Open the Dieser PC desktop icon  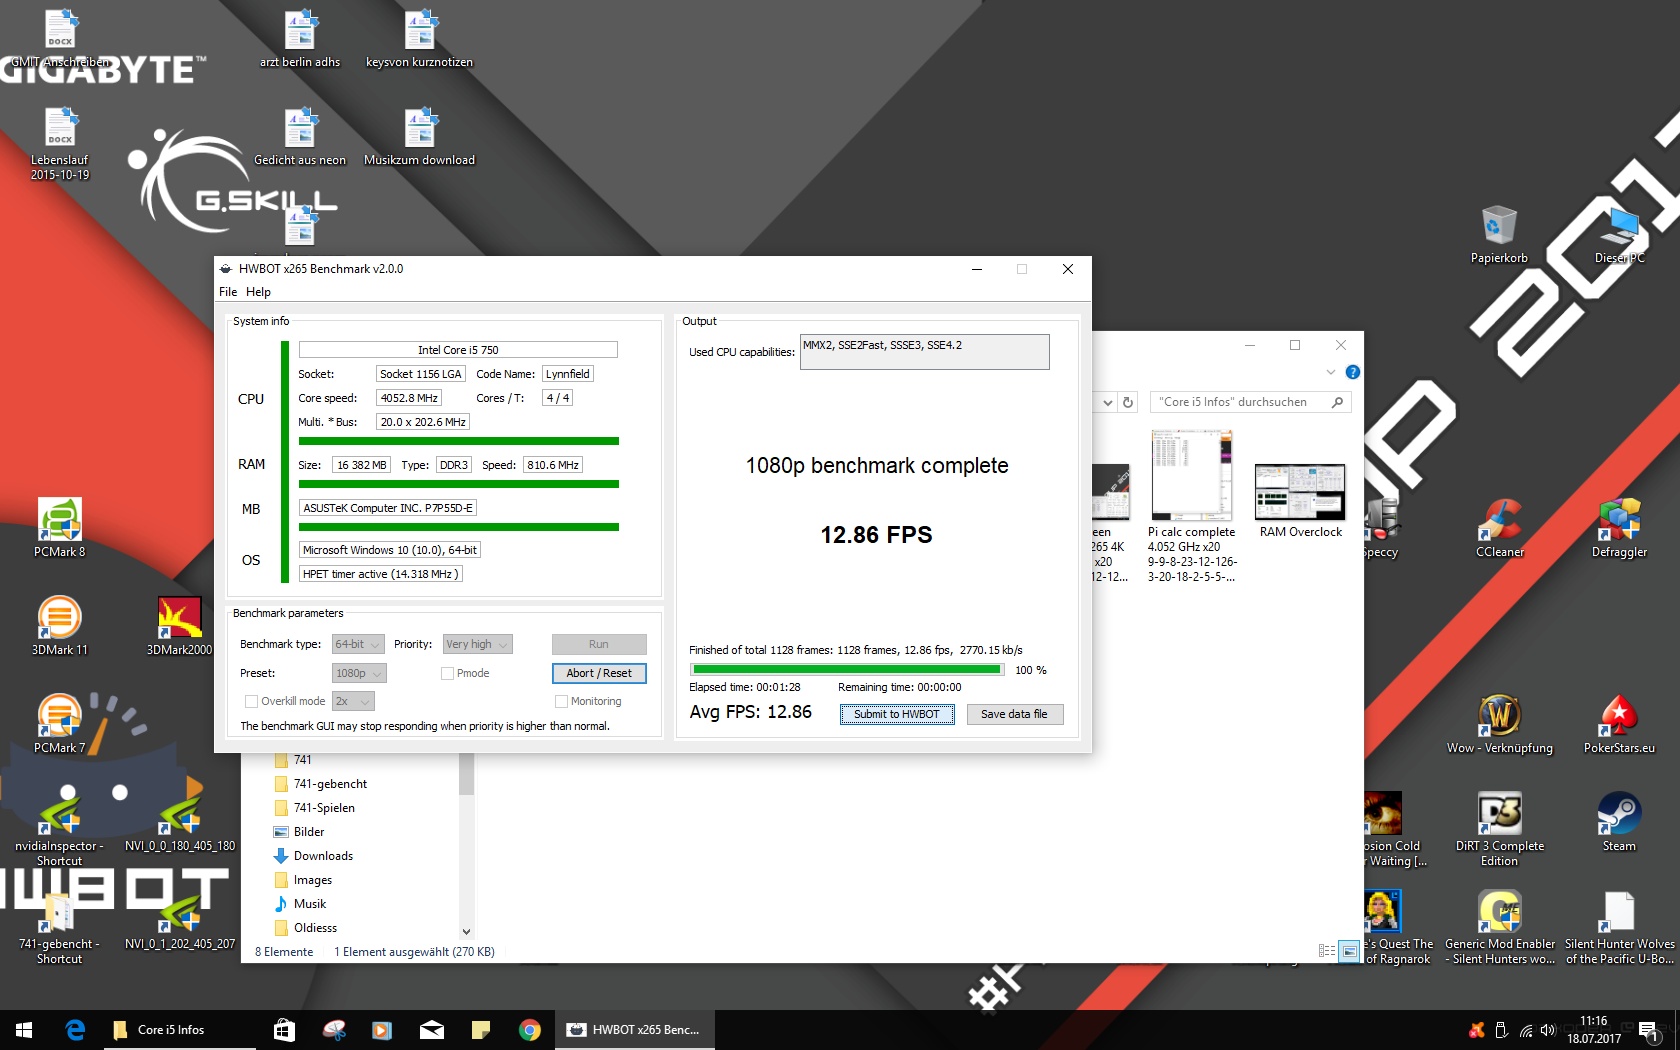1619,233
